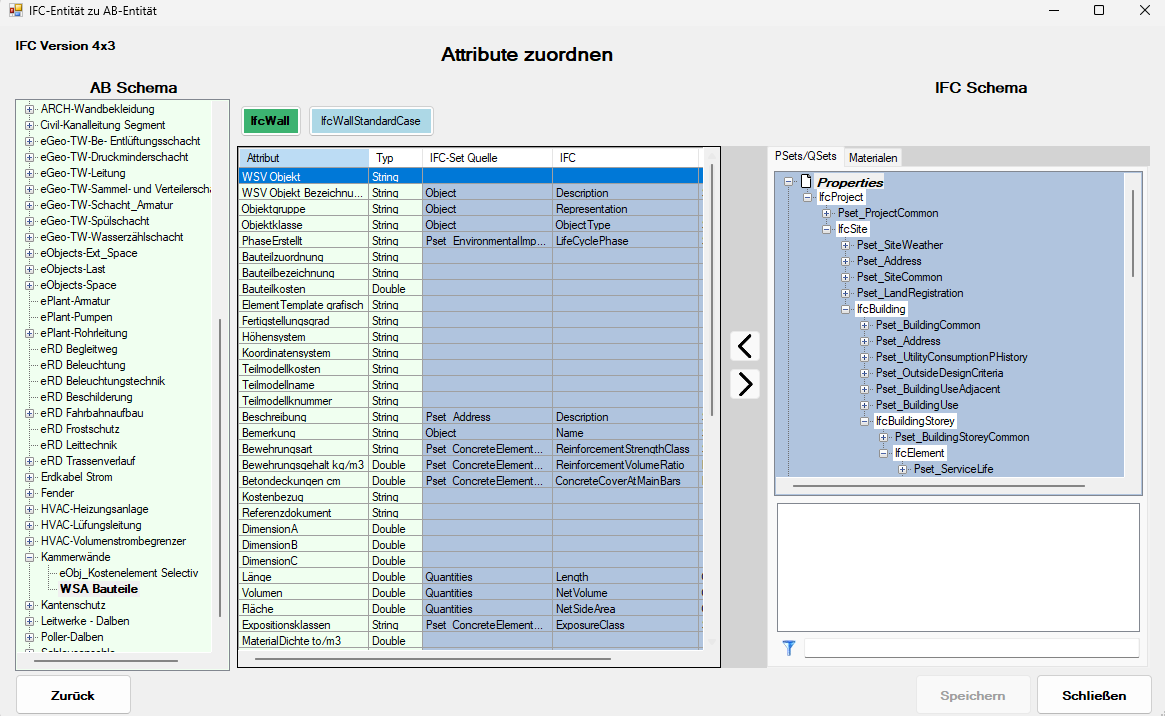Click the Properties document icon in tree
The image size is (1165, 716).
[805, 181]
